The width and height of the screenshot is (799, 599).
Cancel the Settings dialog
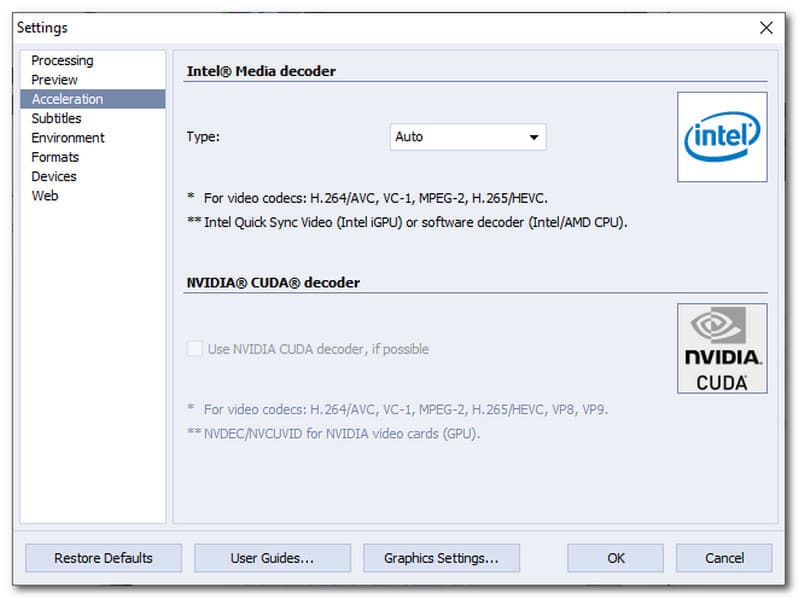point(724,558)
